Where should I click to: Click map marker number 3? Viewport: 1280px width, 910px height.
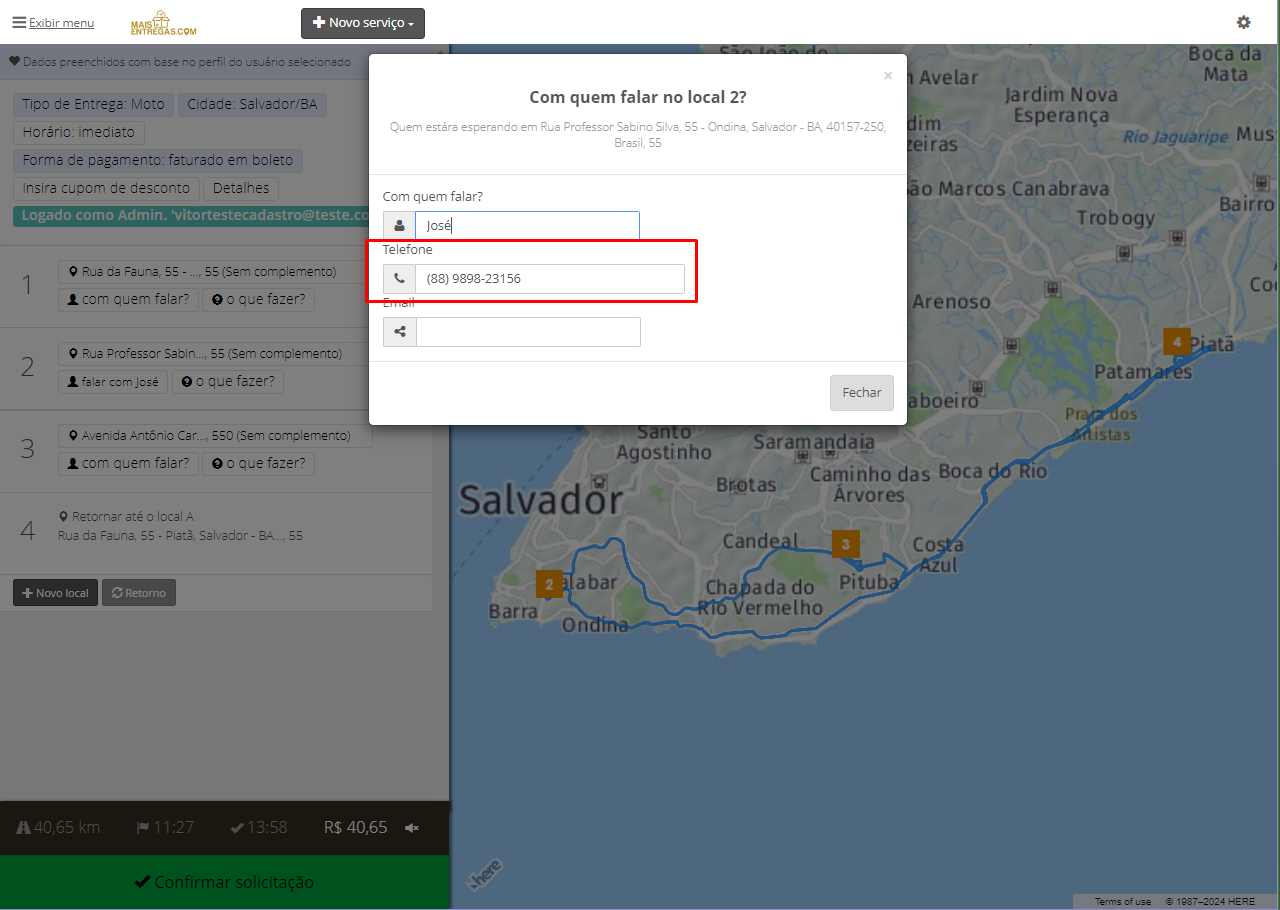(846, 544)
